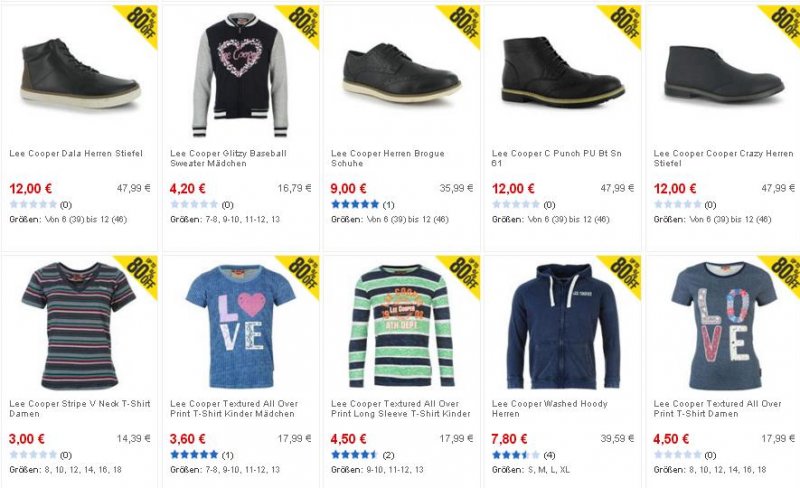
Task: Open the Lee Cooper Dala Herren Stiefel image
Action: tap(80, 74)
